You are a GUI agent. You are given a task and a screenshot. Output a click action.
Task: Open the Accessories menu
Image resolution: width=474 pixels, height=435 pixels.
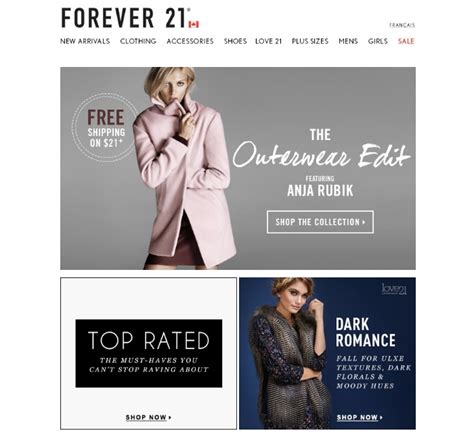coord(190,41)
